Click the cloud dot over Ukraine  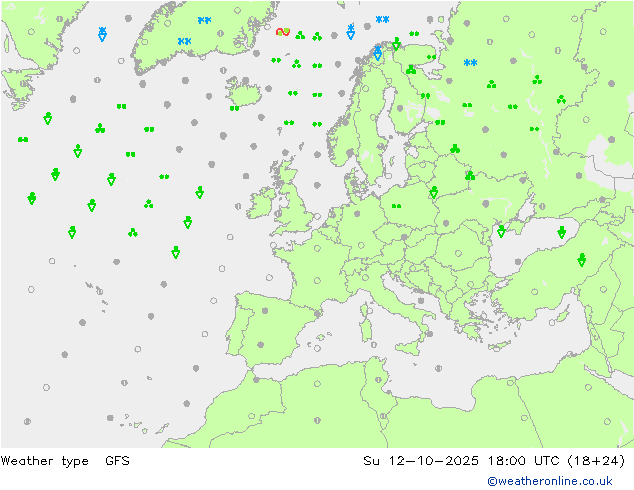486,203
